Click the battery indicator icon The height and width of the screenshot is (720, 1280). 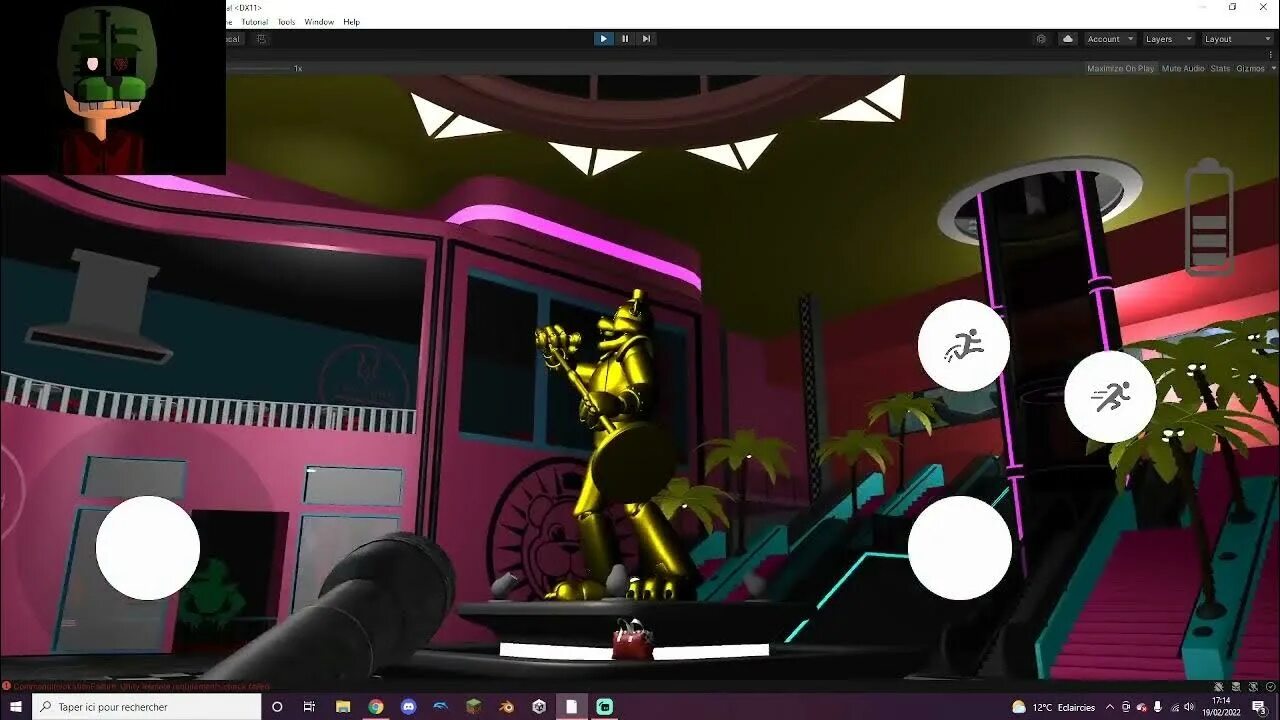[1208, 217]
